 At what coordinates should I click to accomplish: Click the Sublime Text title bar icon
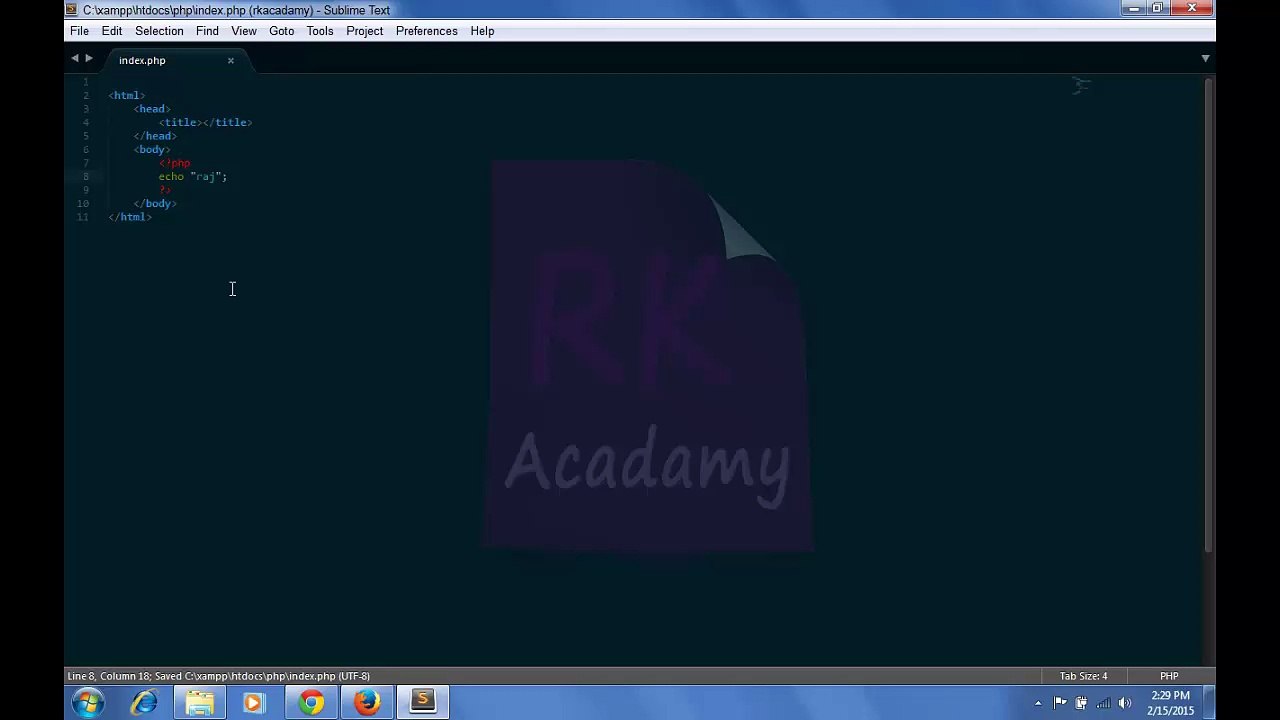coord(71,10)
